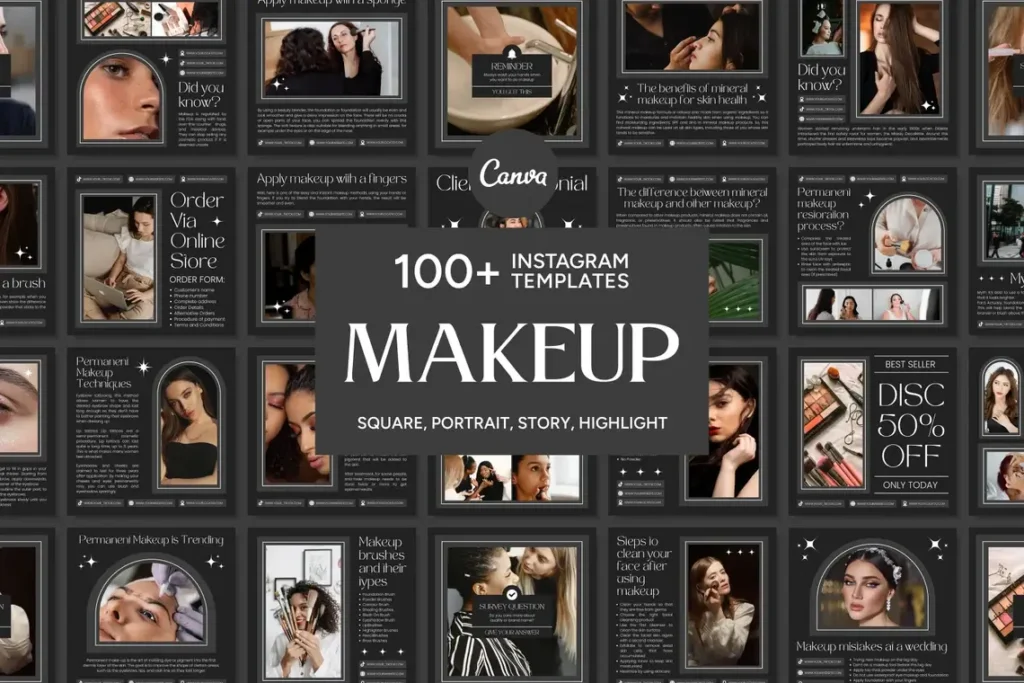Click the bell icon above REMINDER
This screenshot has height=683, width=1024.
tap(512, 53)
